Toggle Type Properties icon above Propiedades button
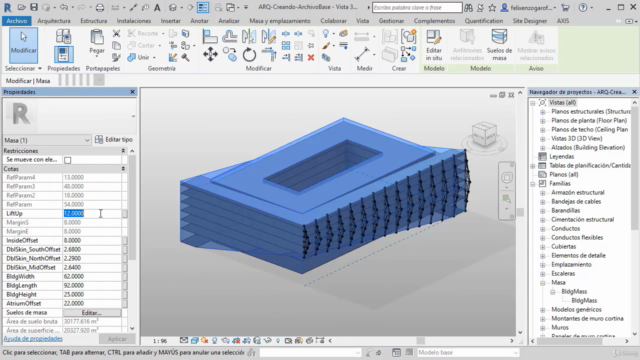This screenshot has width=640, height=360. click(x=64, y=36)
